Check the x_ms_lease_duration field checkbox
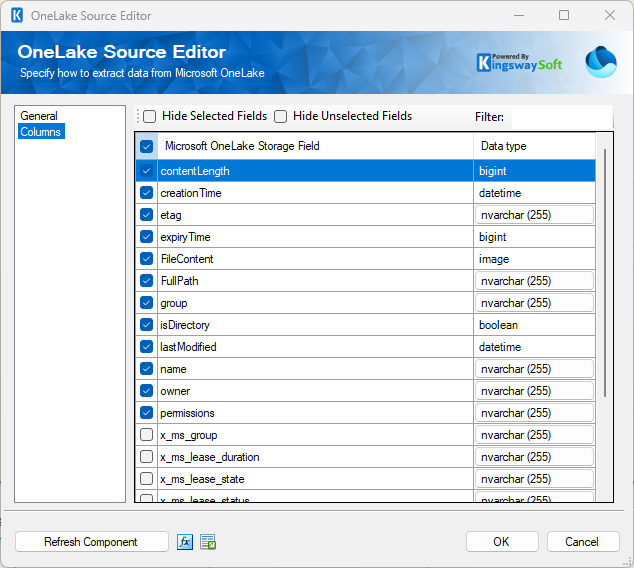Screen dimensions: 634x568 [146, 457]
